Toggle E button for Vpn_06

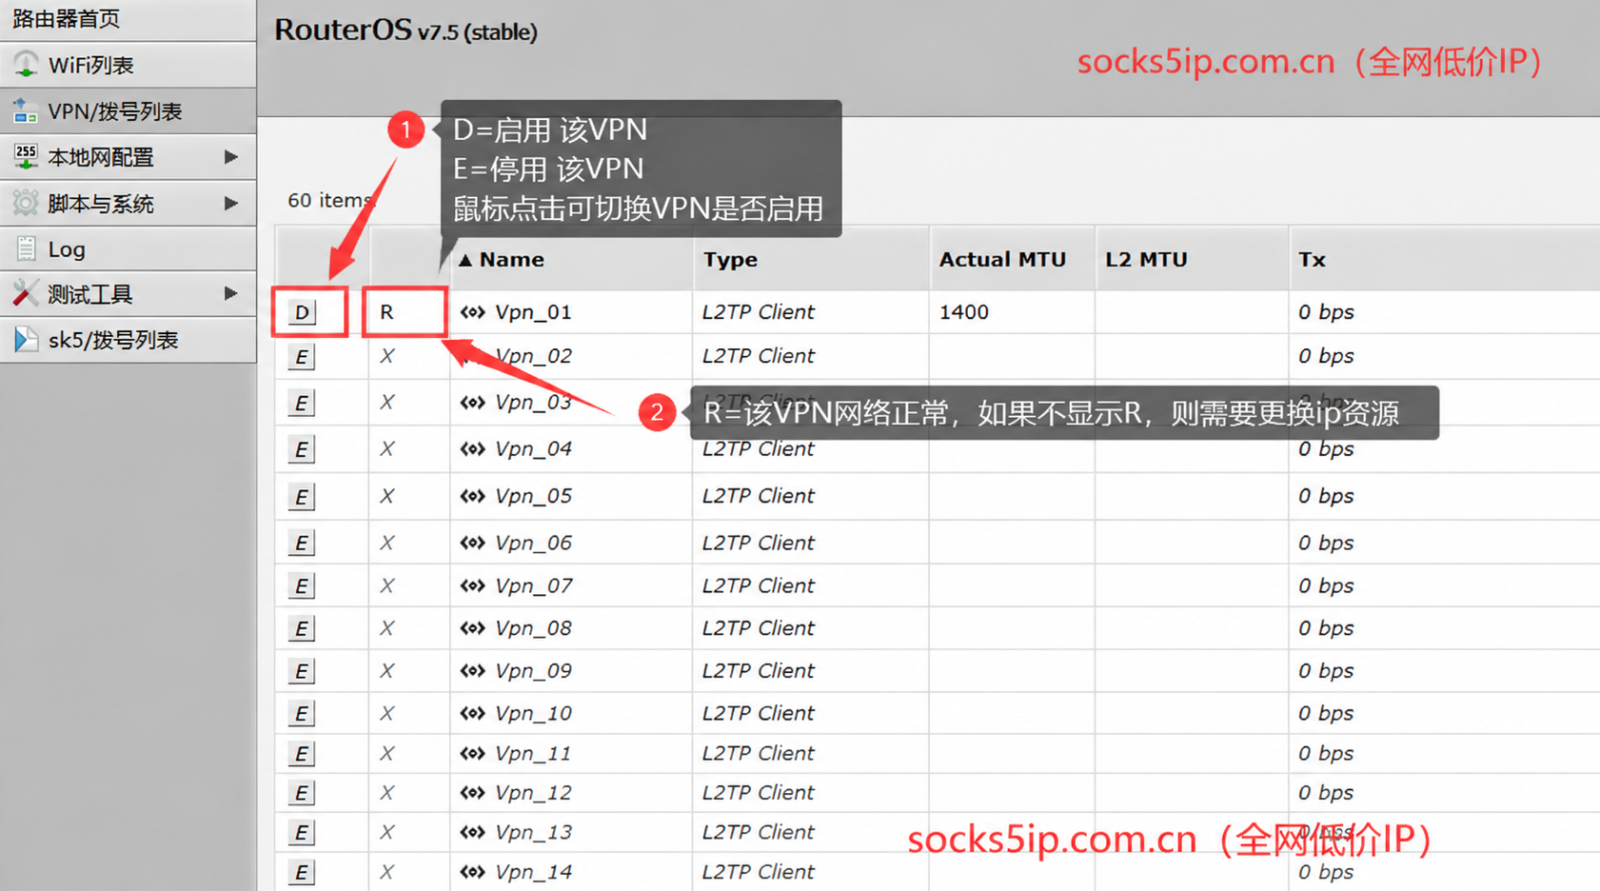coord(301,543)
